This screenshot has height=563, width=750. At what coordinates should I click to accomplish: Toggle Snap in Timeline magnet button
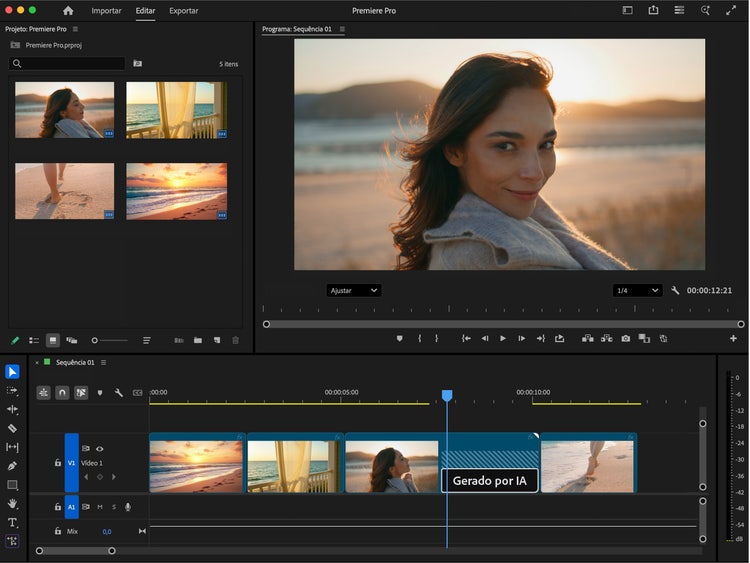pyautogui.click(x=62, y=393)
